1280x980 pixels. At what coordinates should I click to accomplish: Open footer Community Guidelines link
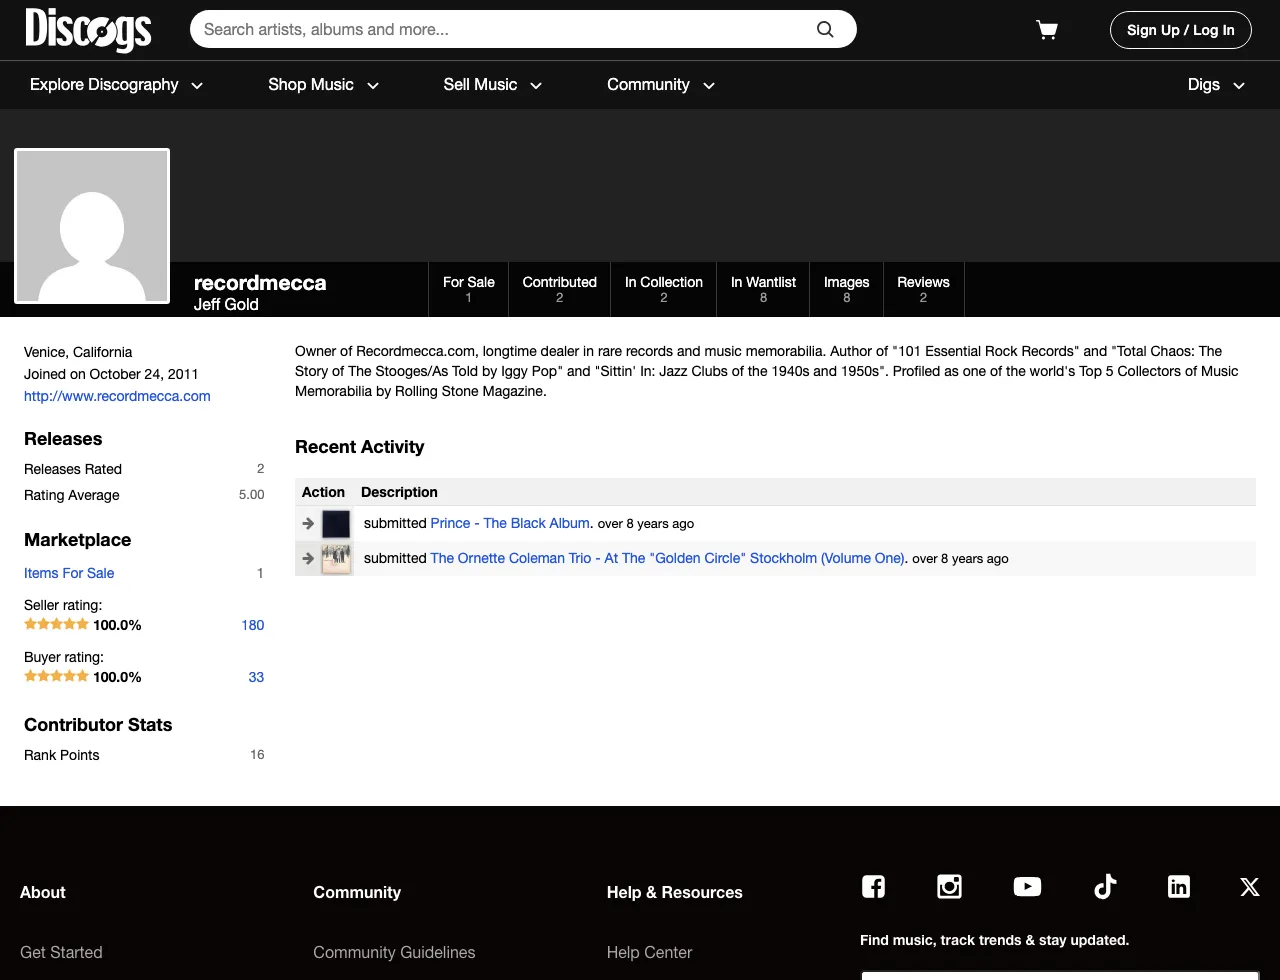click(x=394, y=952)
